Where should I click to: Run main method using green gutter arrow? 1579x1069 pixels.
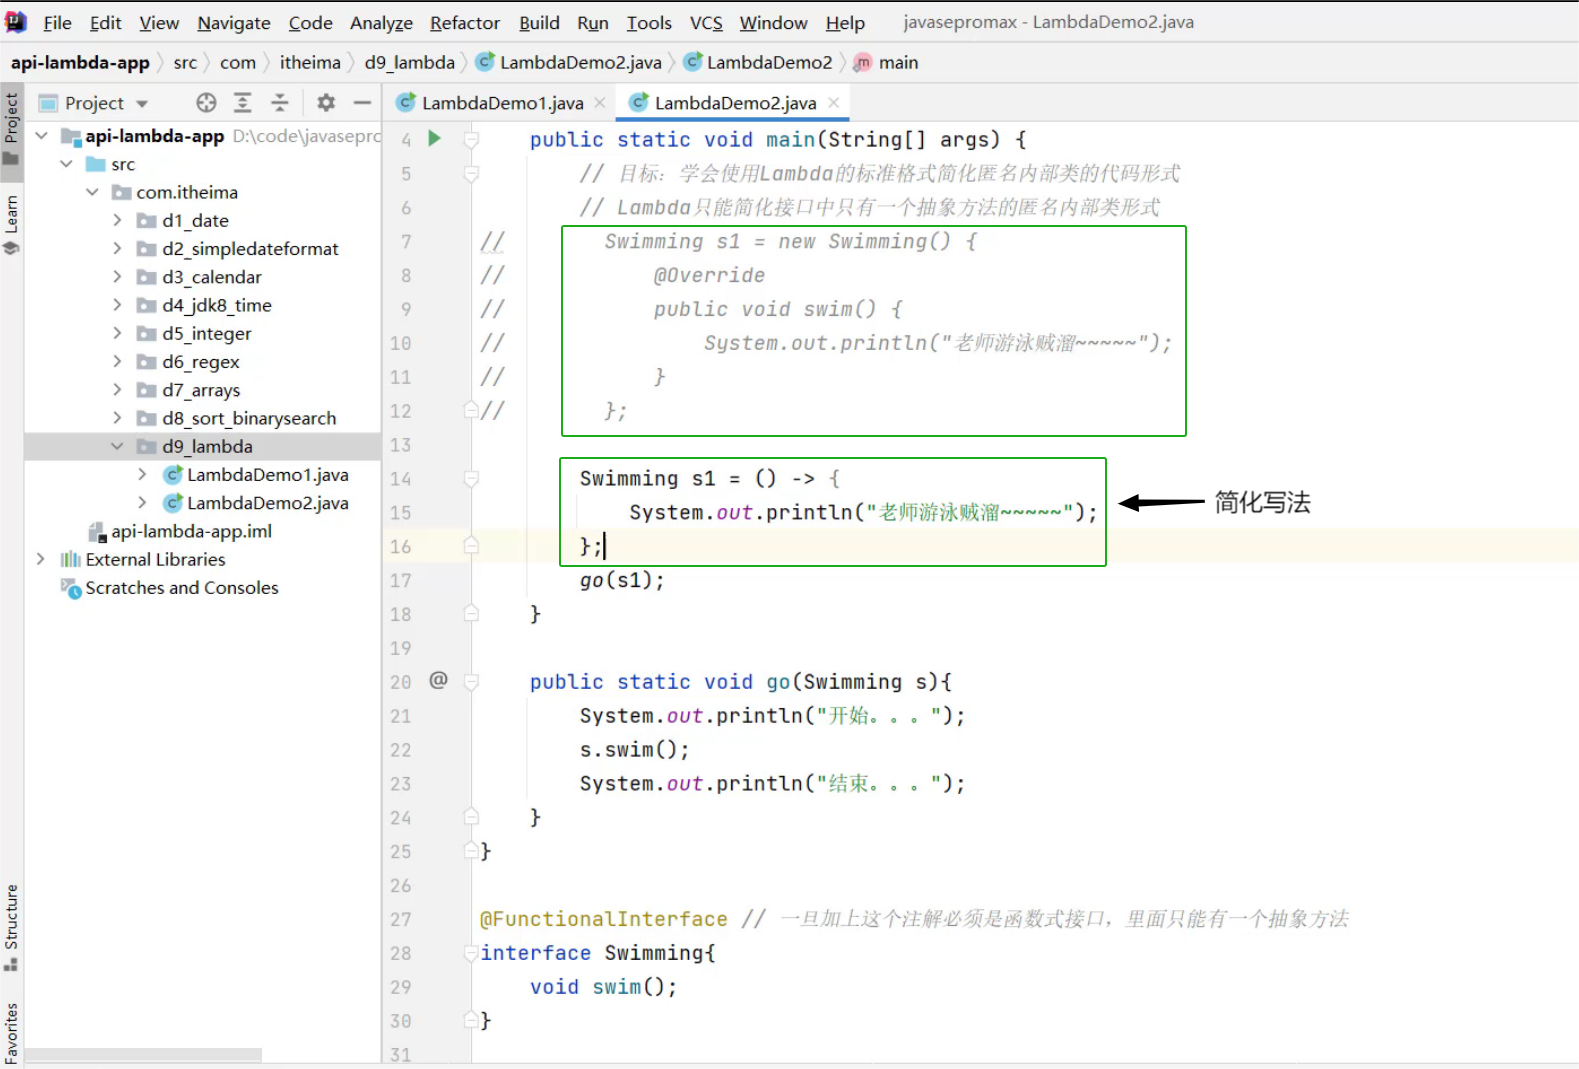click(x=434, y=138)
